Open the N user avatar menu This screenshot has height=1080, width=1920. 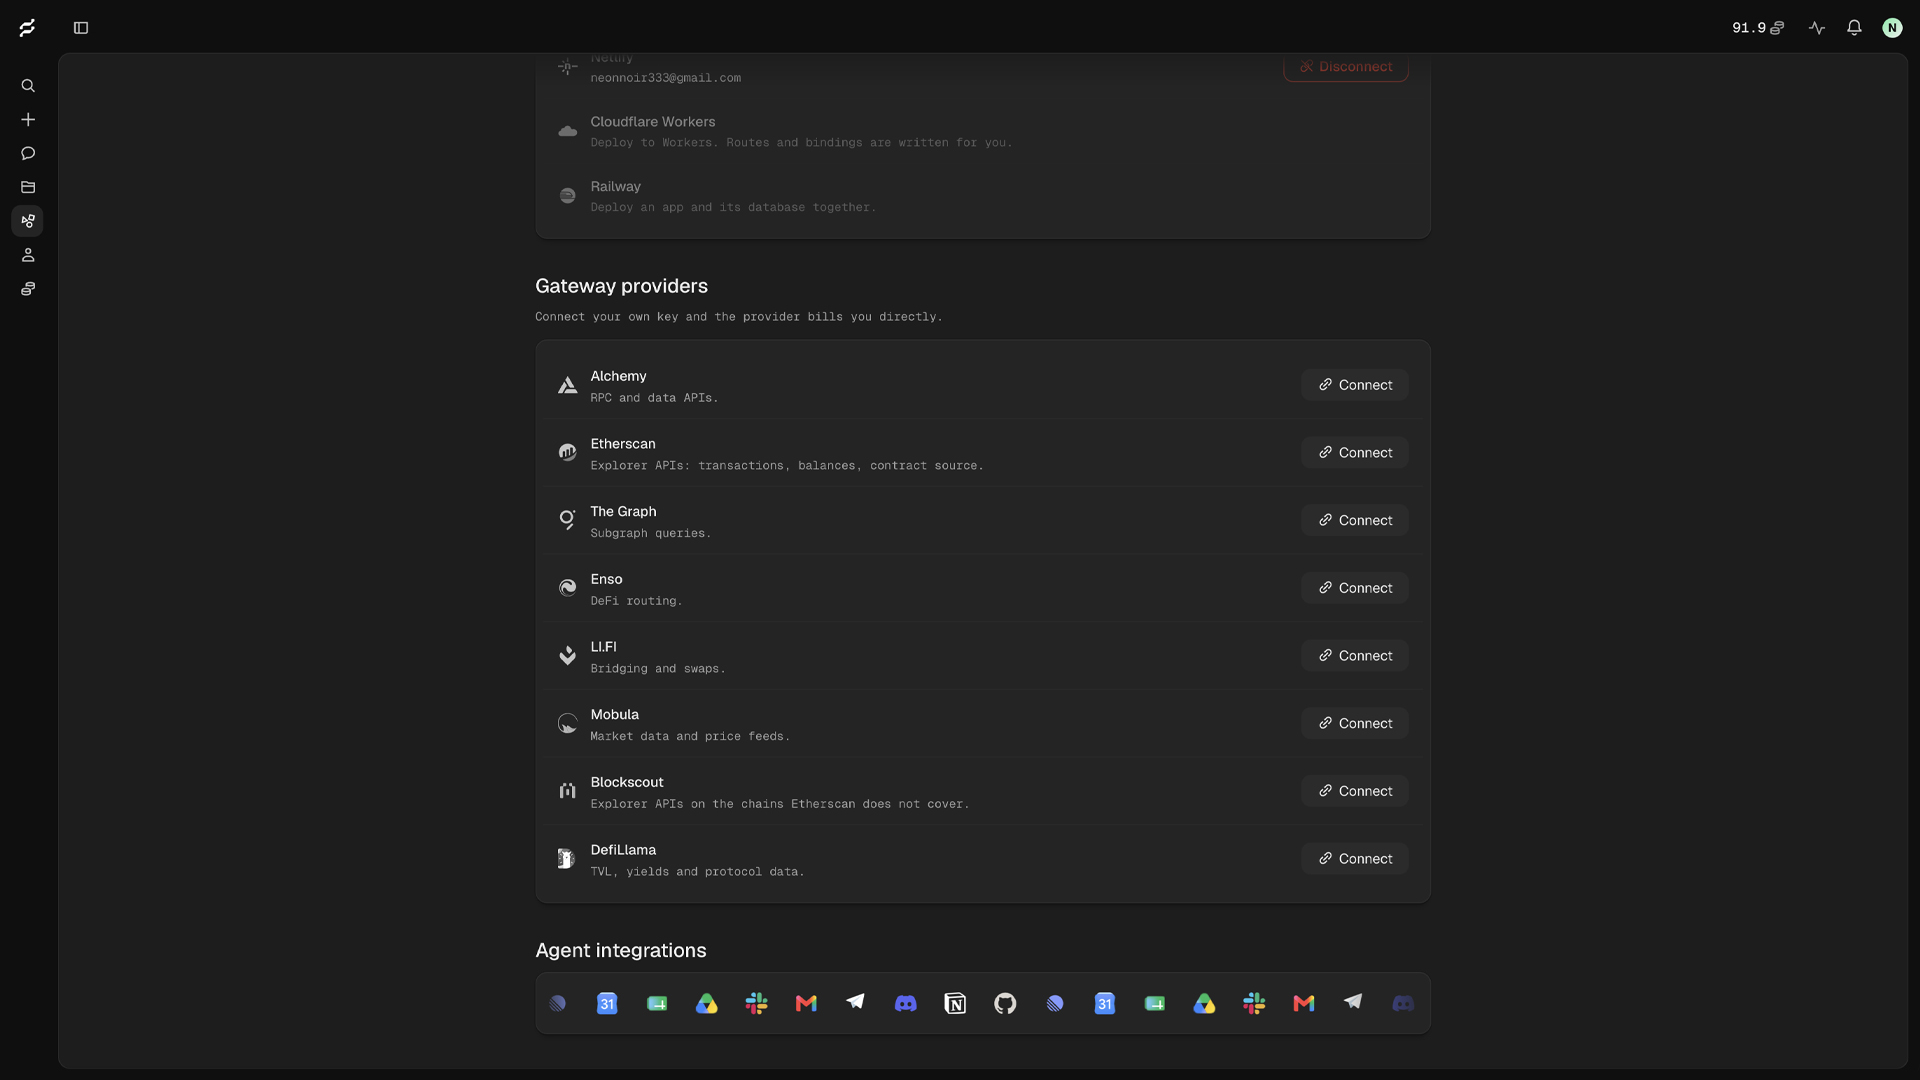tap(1892, 28)
